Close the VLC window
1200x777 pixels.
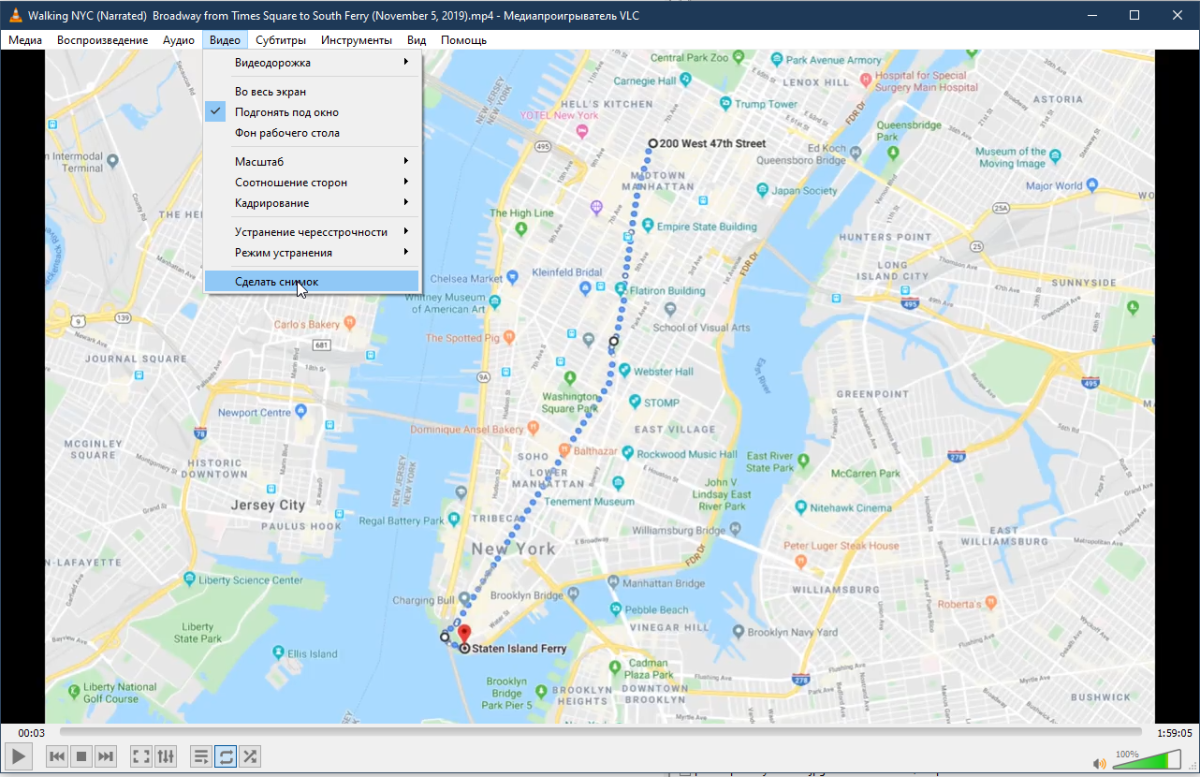(1178, 15)
